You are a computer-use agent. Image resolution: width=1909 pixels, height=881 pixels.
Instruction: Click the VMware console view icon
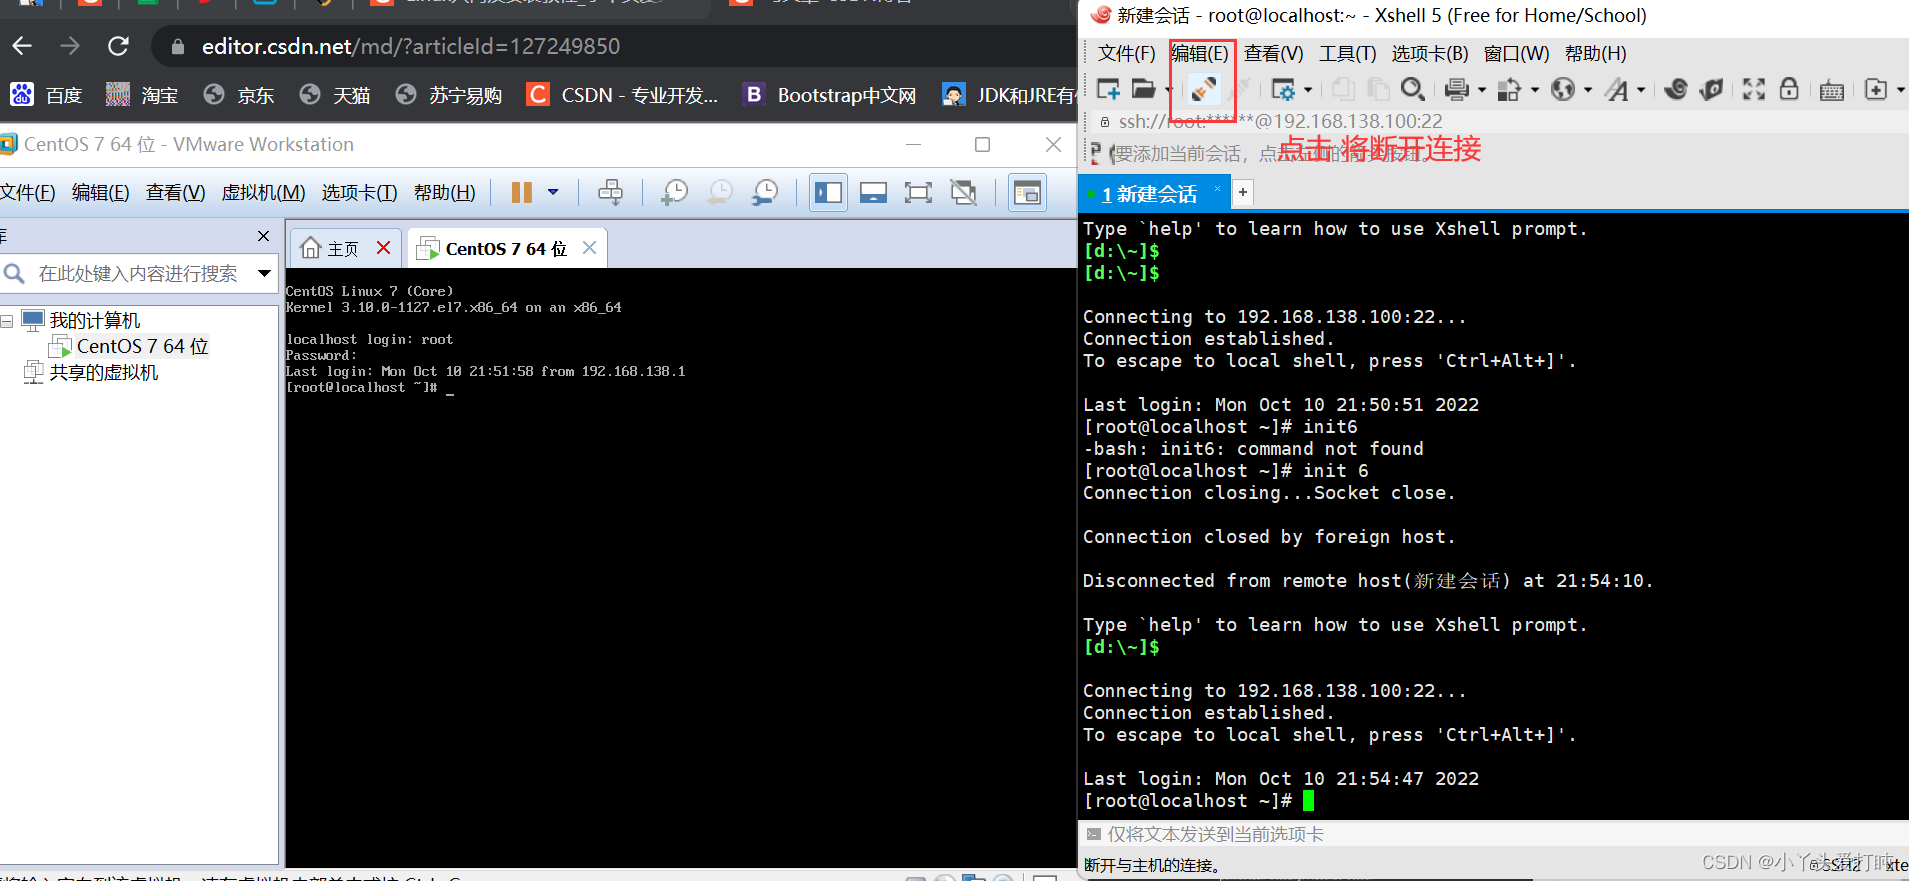1027,192
